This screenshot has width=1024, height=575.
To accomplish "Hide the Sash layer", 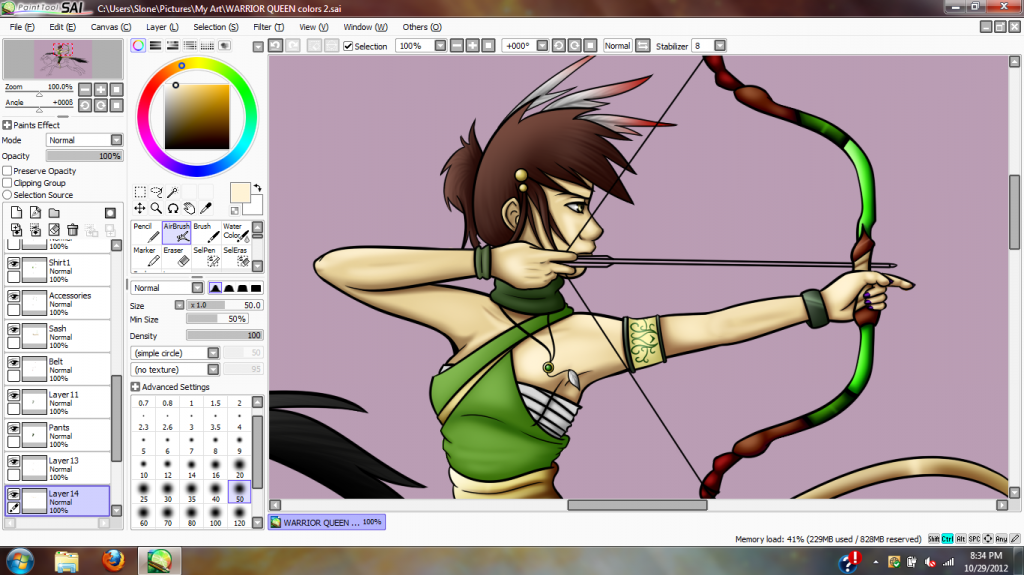I will click(13, 329).
